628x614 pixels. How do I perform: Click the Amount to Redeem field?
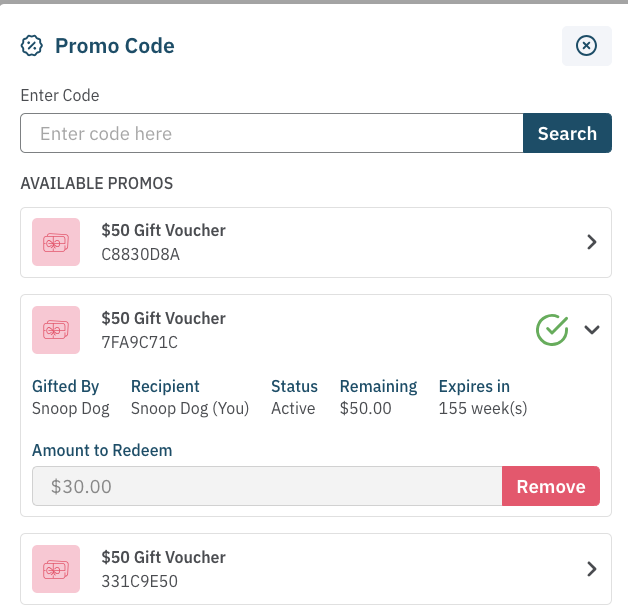point(266,487)
